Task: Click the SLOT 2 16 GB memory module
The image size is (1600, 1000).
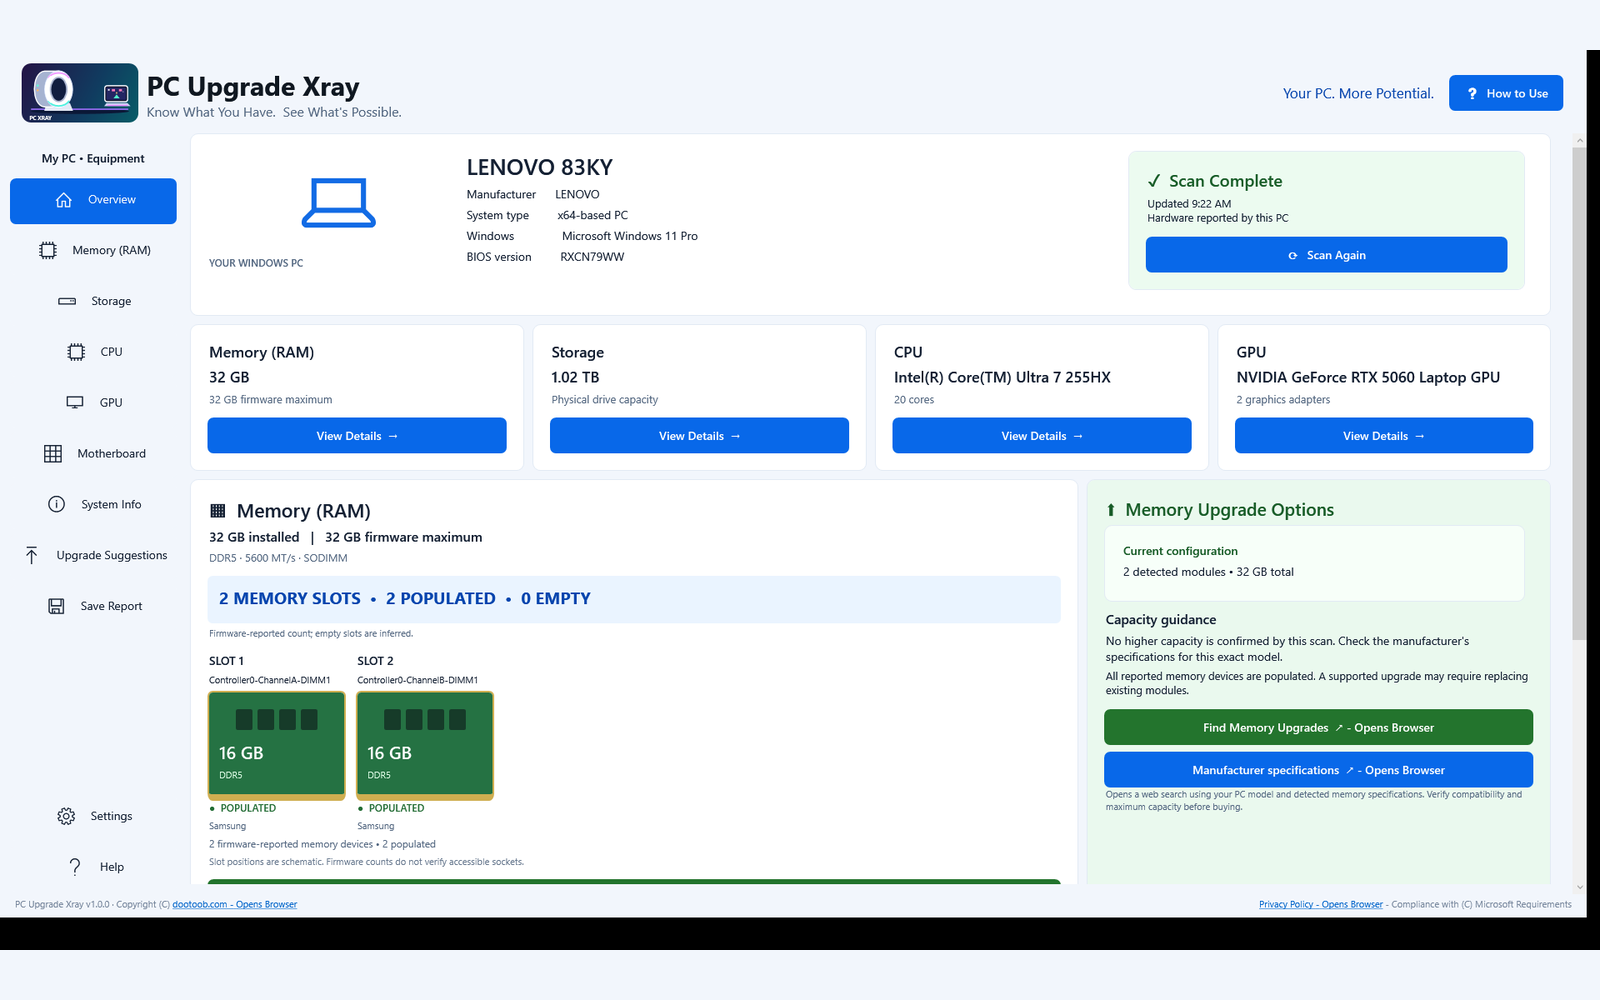Action: tap(425, 746)
